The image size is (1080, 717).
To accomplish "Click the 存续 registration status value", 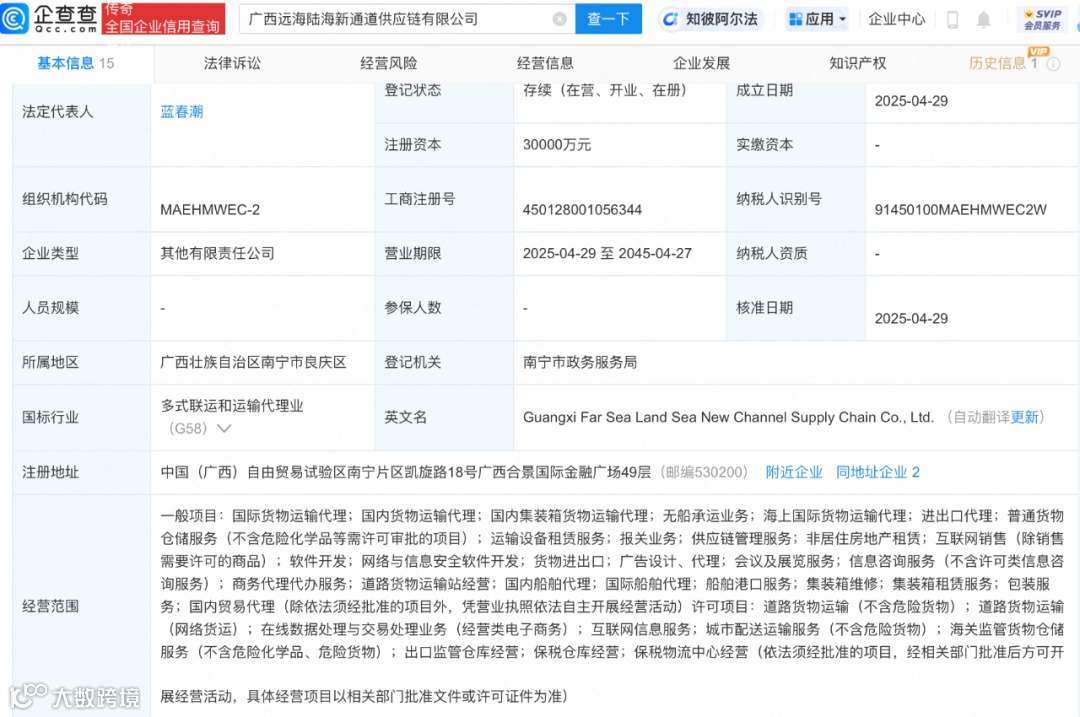I will [x=605, y=90].
